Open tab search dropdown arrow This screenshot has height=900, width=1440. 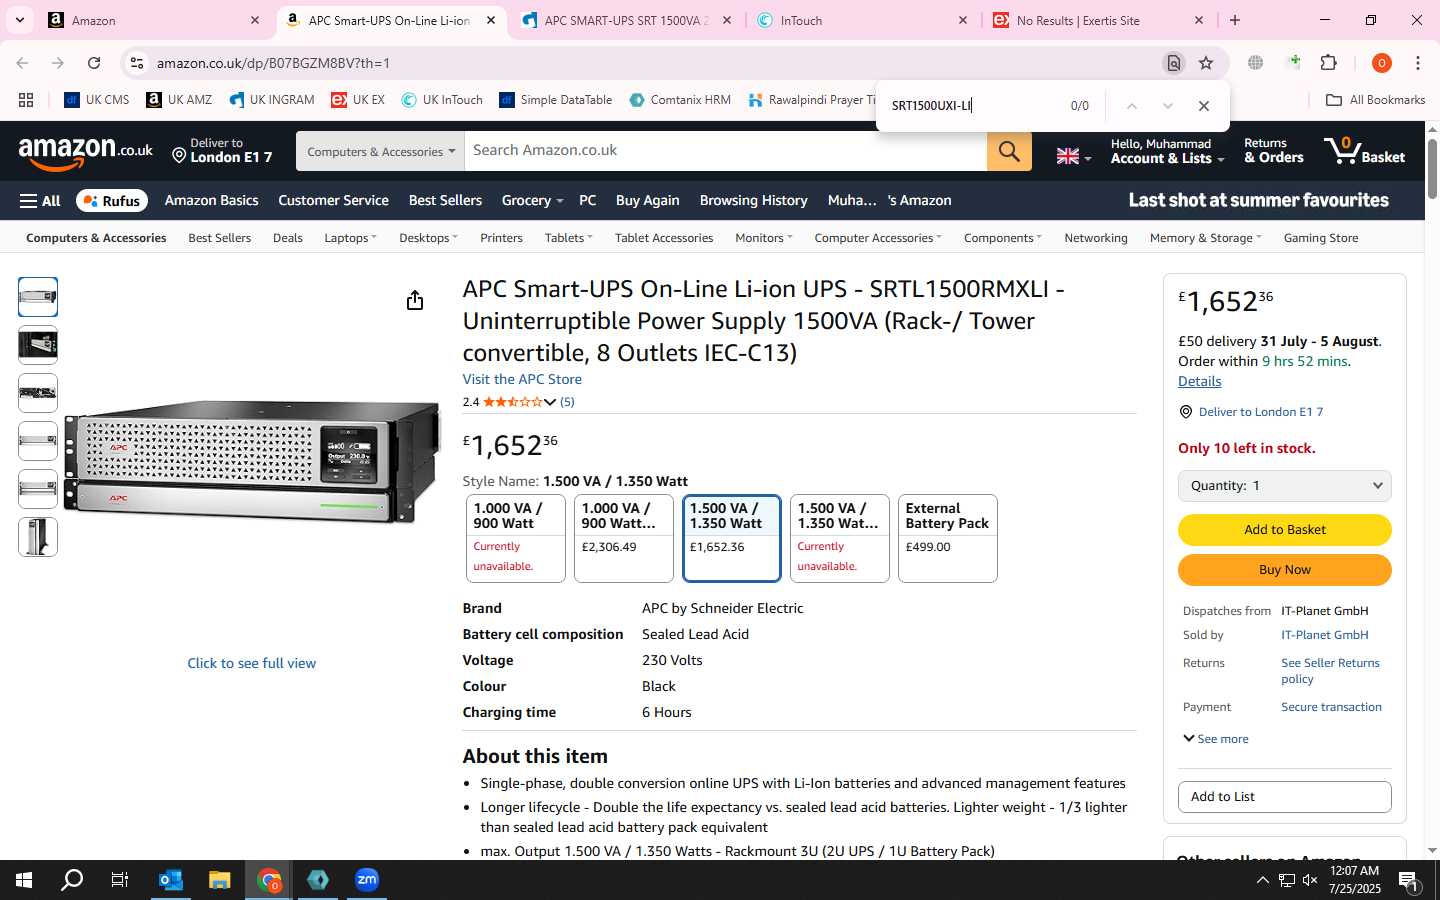(19, 20)
